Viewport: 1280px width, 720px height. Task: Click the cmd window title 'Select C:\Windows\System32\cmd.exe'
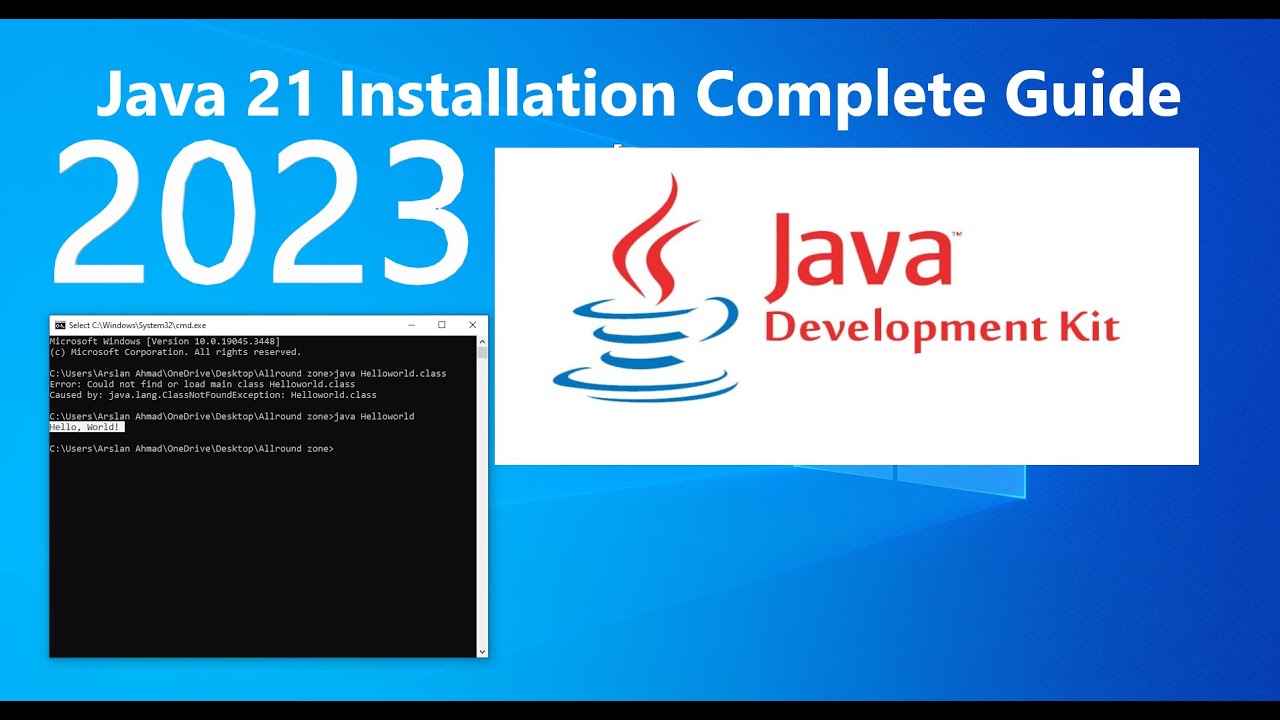137,325
